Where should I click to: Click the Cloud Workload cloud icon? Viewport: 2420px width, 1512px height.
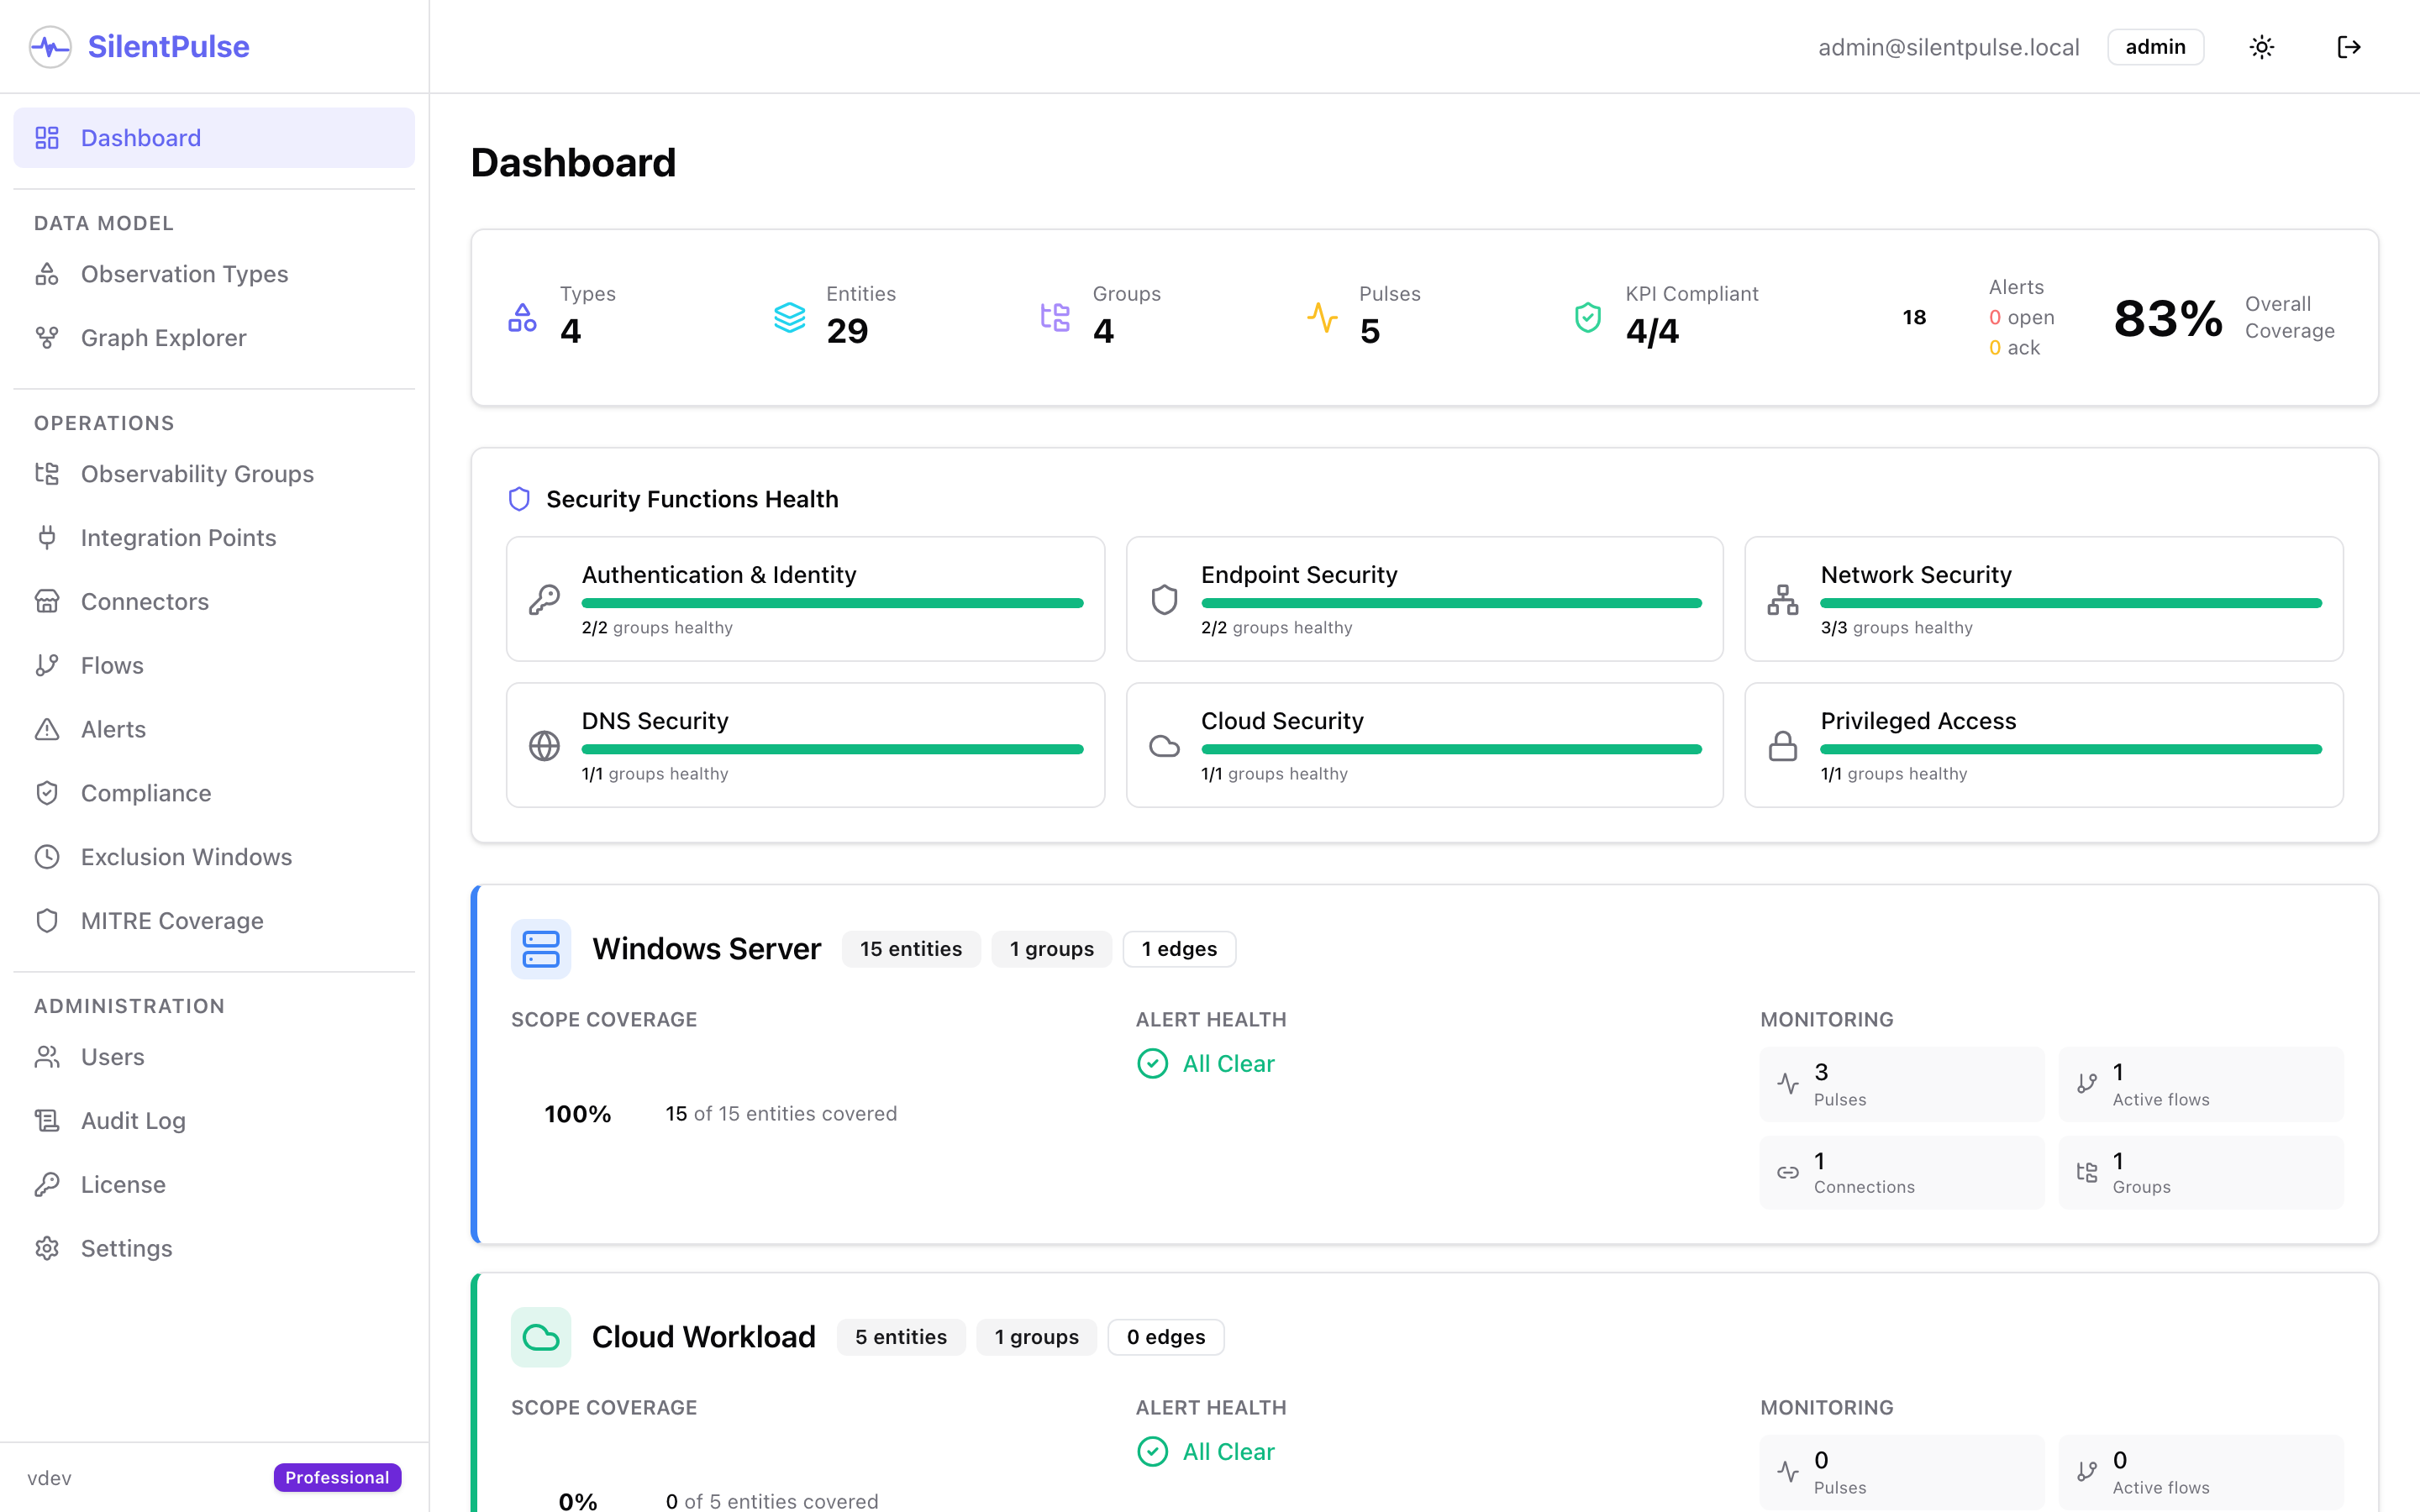[x=541, y=1337]
